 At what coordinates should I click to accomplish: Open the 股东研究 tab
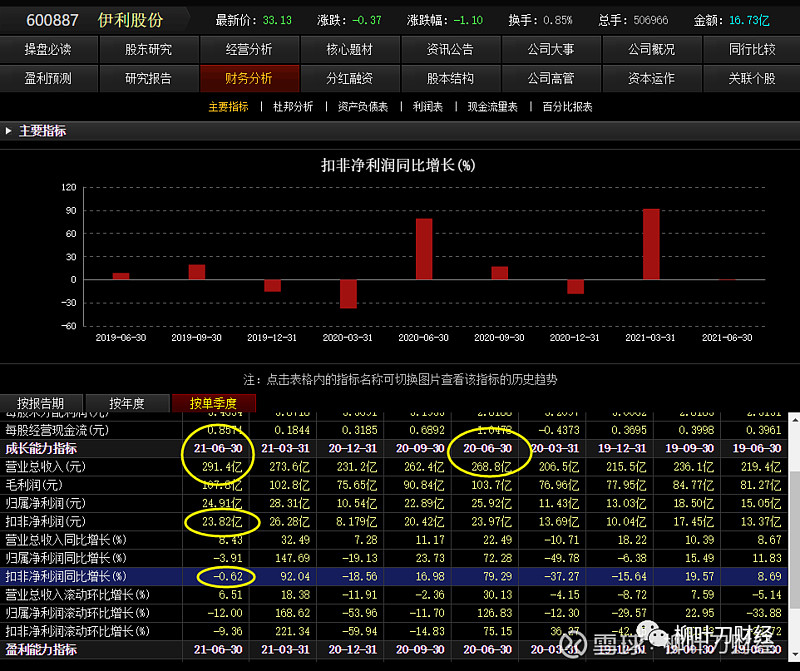149,49
